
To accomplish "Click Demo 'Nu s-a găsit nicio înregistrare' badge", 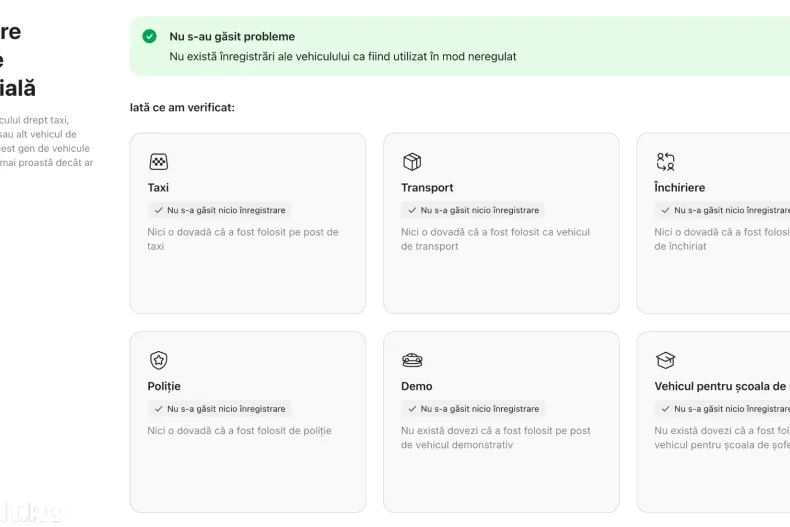I will click(473, 409).
